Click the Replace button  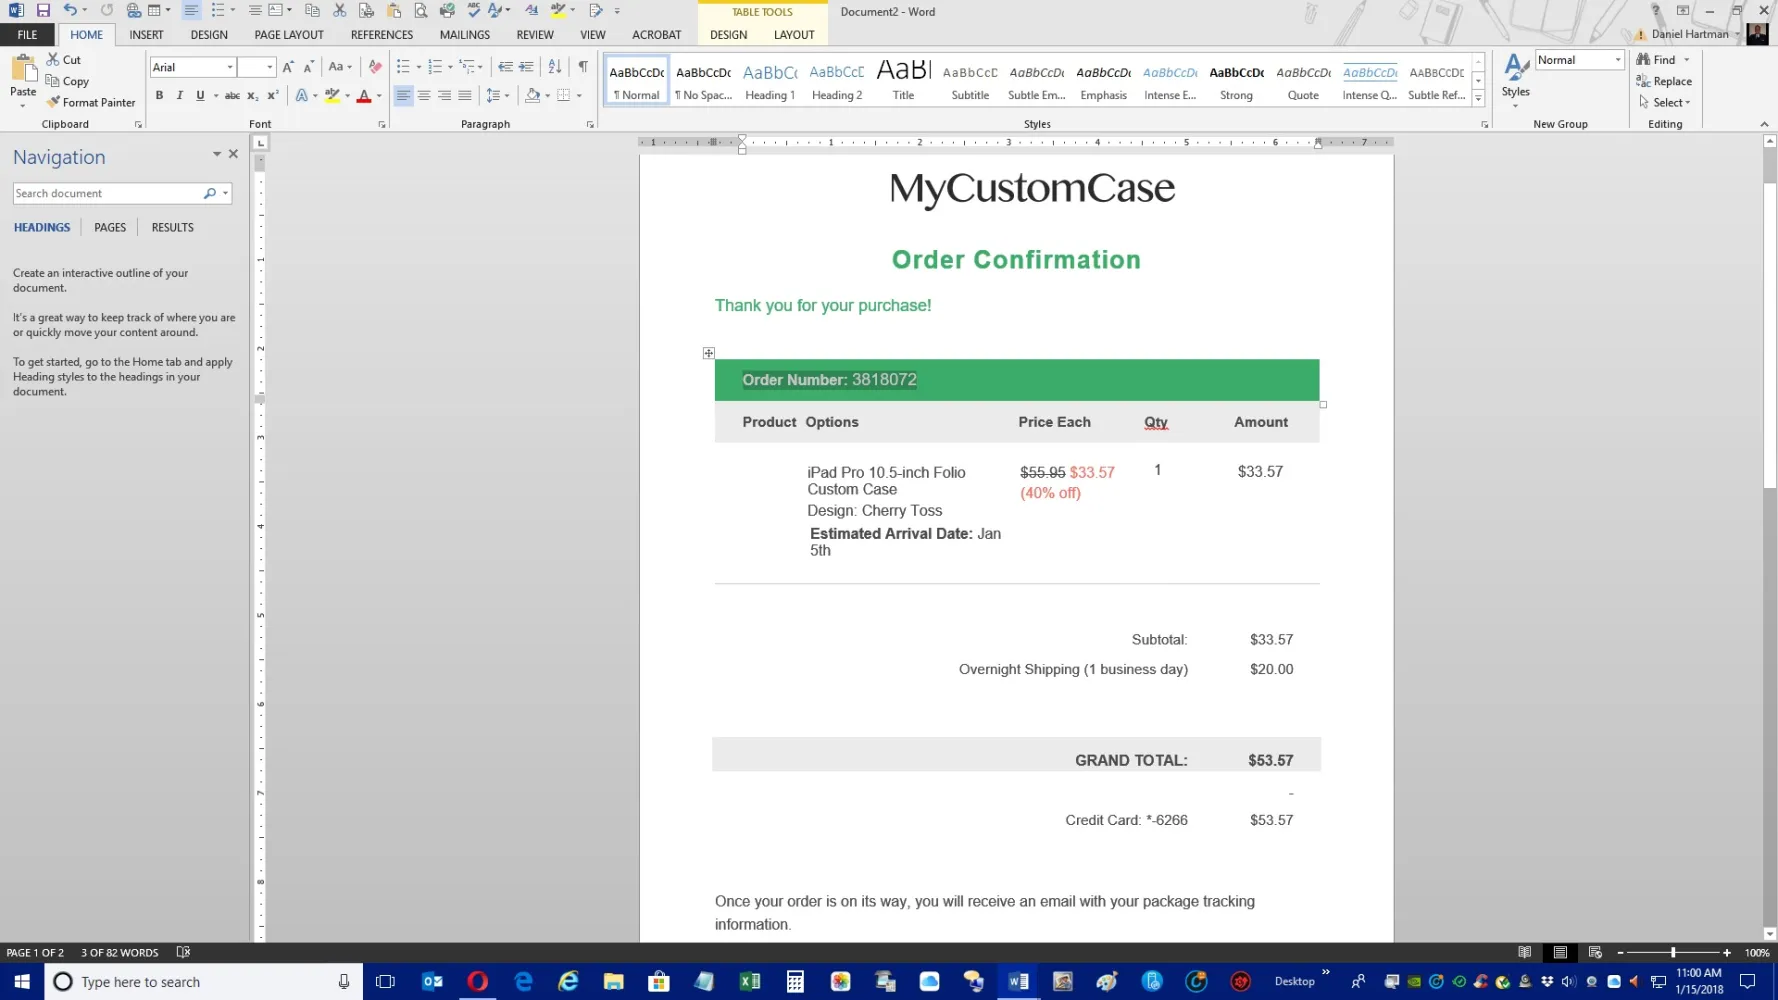tap(1665, 81)
